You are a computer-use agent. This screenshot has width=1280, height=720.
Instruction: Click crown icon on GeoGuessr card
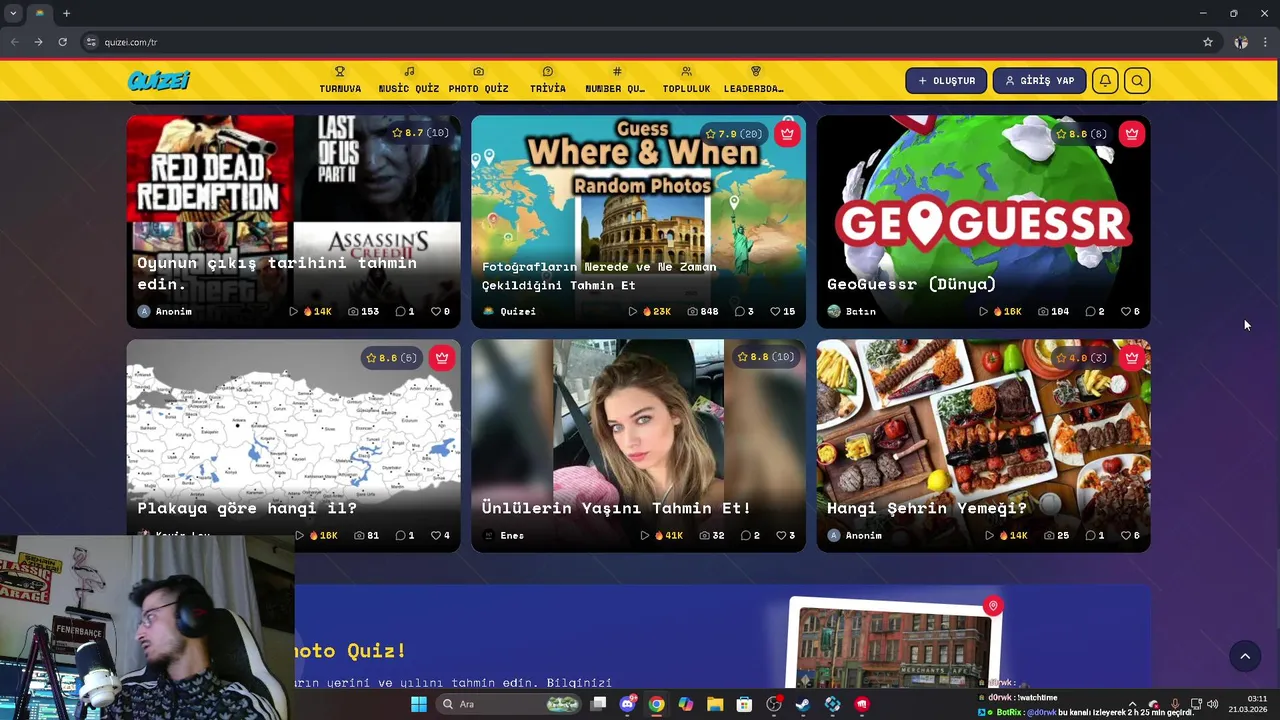click(x=1132, y=133)
